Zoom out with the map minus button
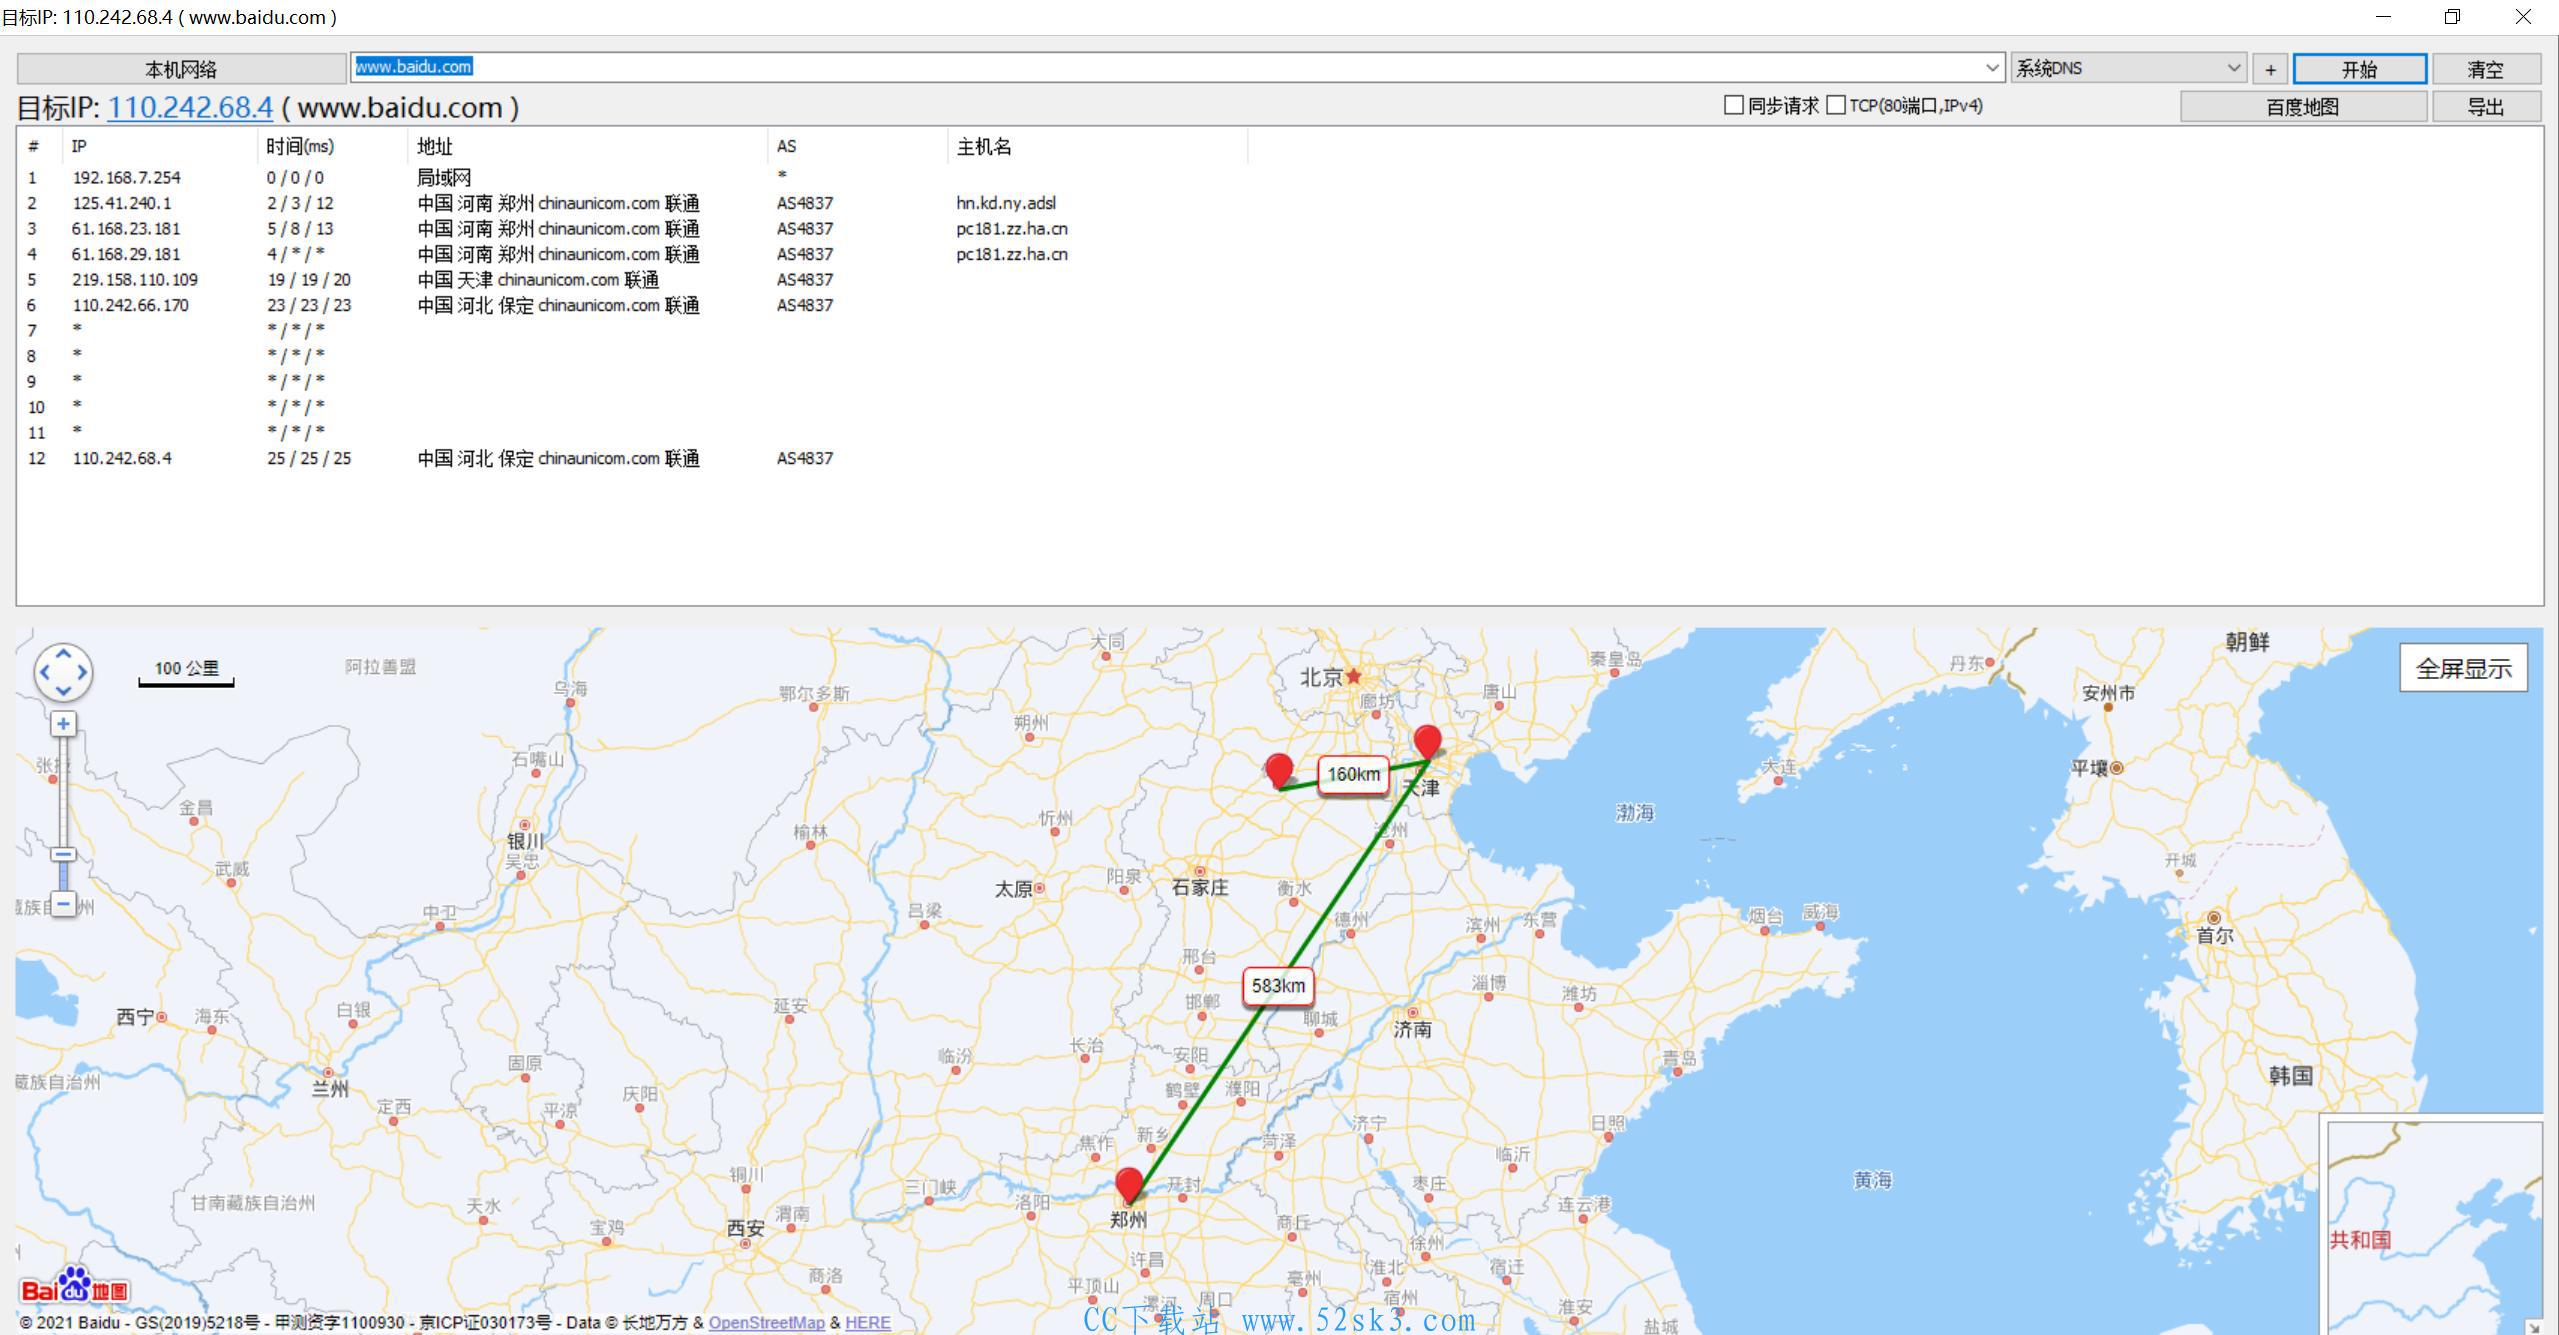 [x=63, y=904]
